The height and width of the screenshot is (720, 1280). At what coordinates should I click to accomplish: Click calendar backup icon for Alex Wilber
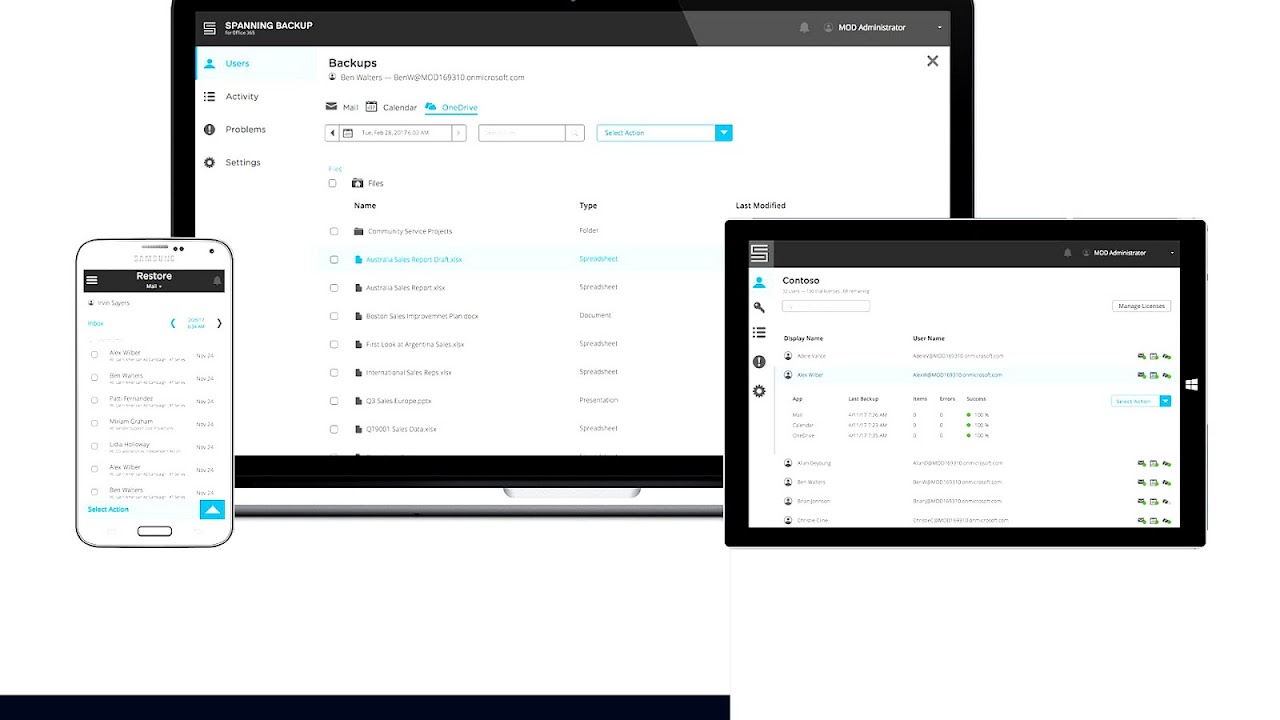point(1154,375)
